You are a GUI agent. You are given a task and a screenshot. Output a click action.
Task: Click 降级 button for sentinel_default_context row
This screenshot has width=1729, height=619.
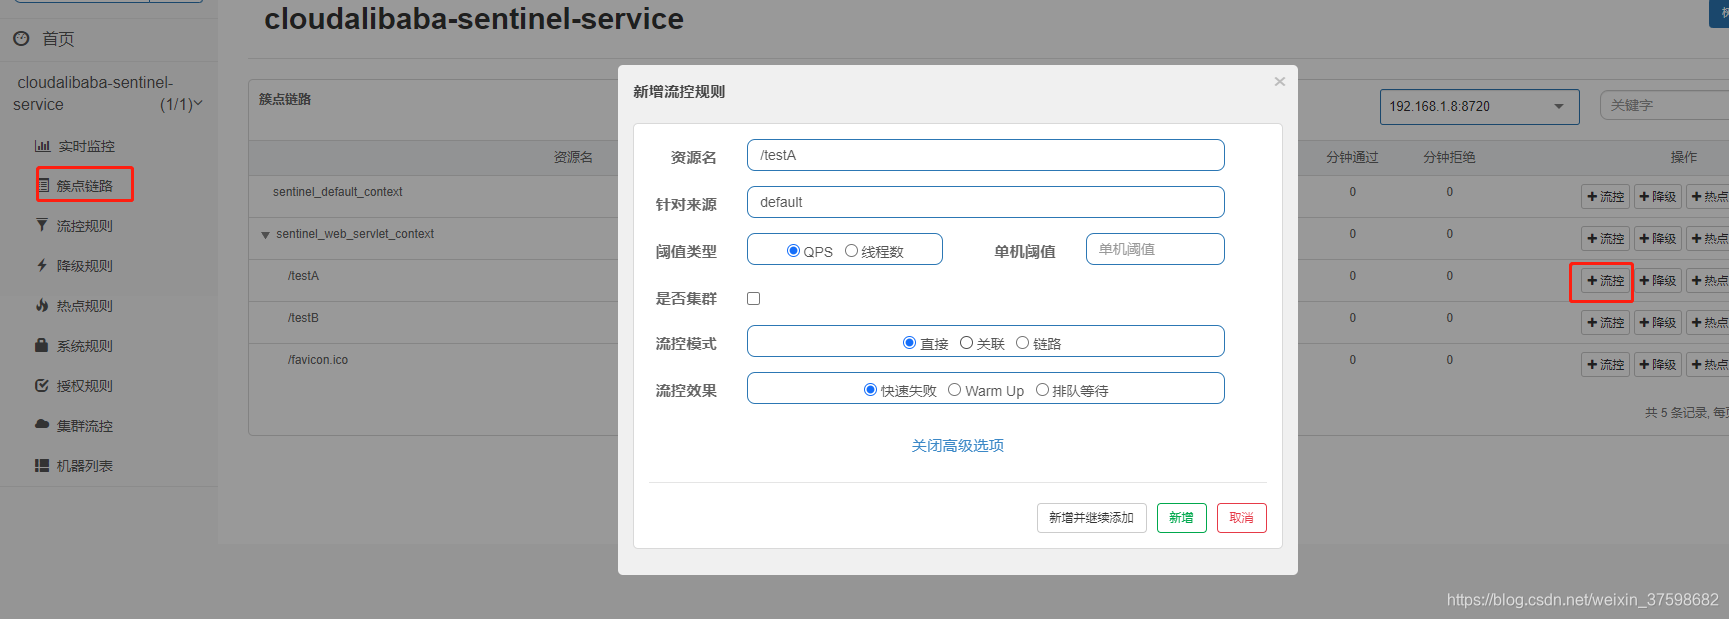1658,197
